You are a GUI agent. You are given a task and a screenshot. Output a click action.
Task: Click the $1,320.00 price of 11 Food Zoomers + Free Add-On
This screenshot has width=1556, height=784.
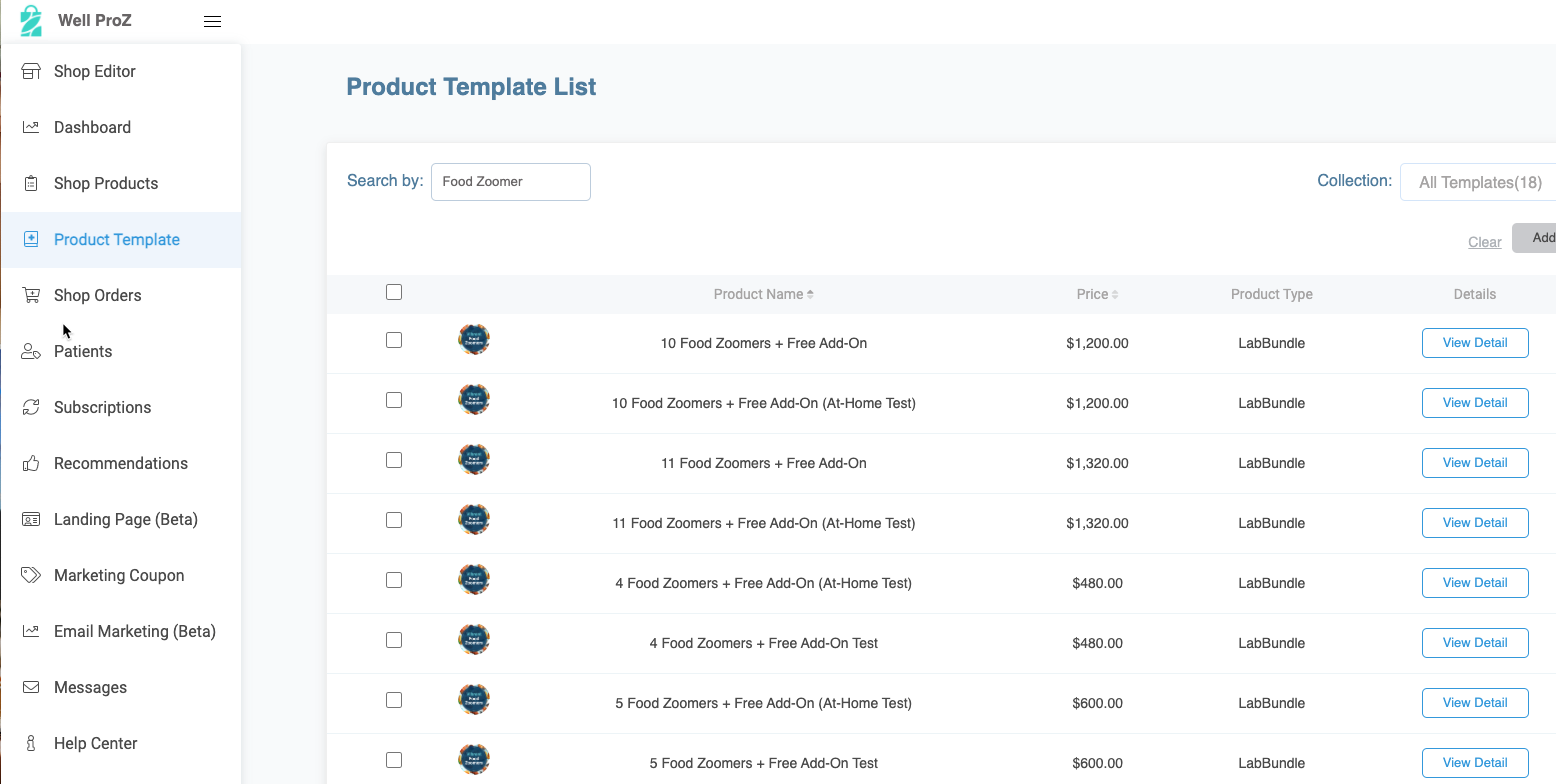1097,463
